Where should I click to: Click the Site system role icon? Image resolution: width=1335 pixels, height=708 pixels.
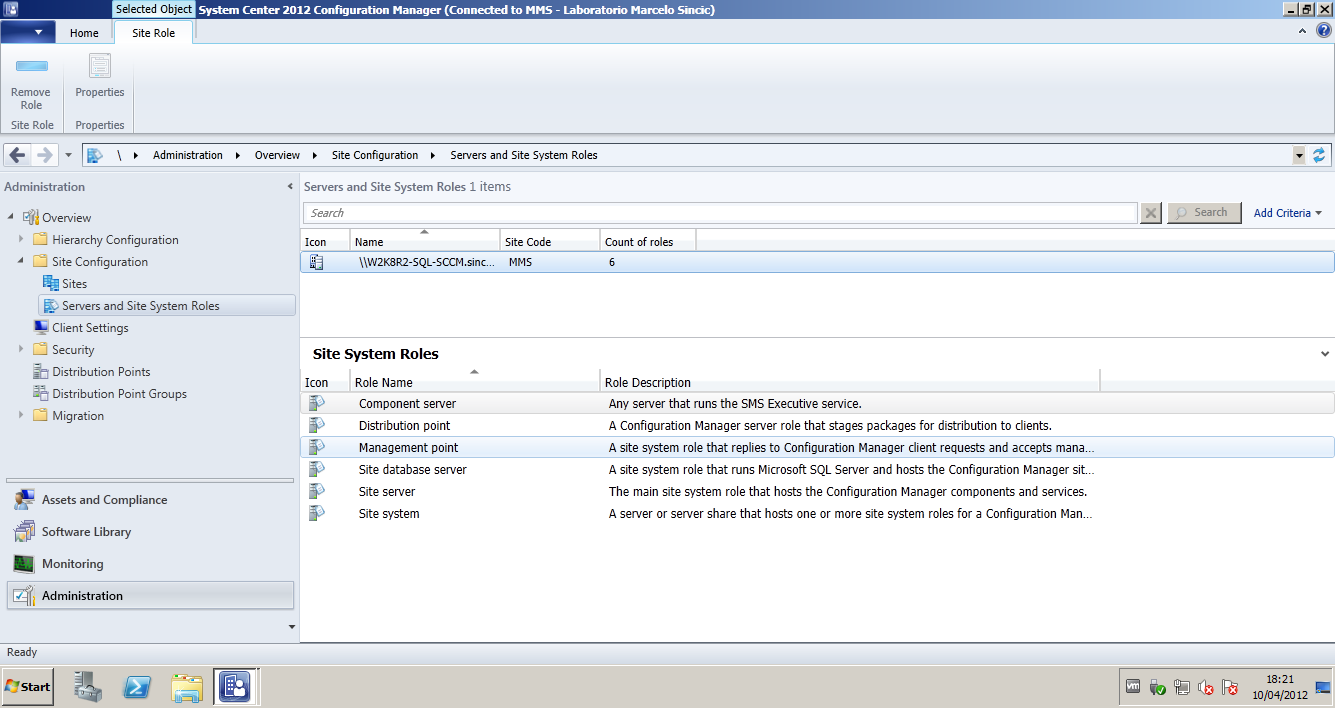pyautogui.click(x=316, y=513)
